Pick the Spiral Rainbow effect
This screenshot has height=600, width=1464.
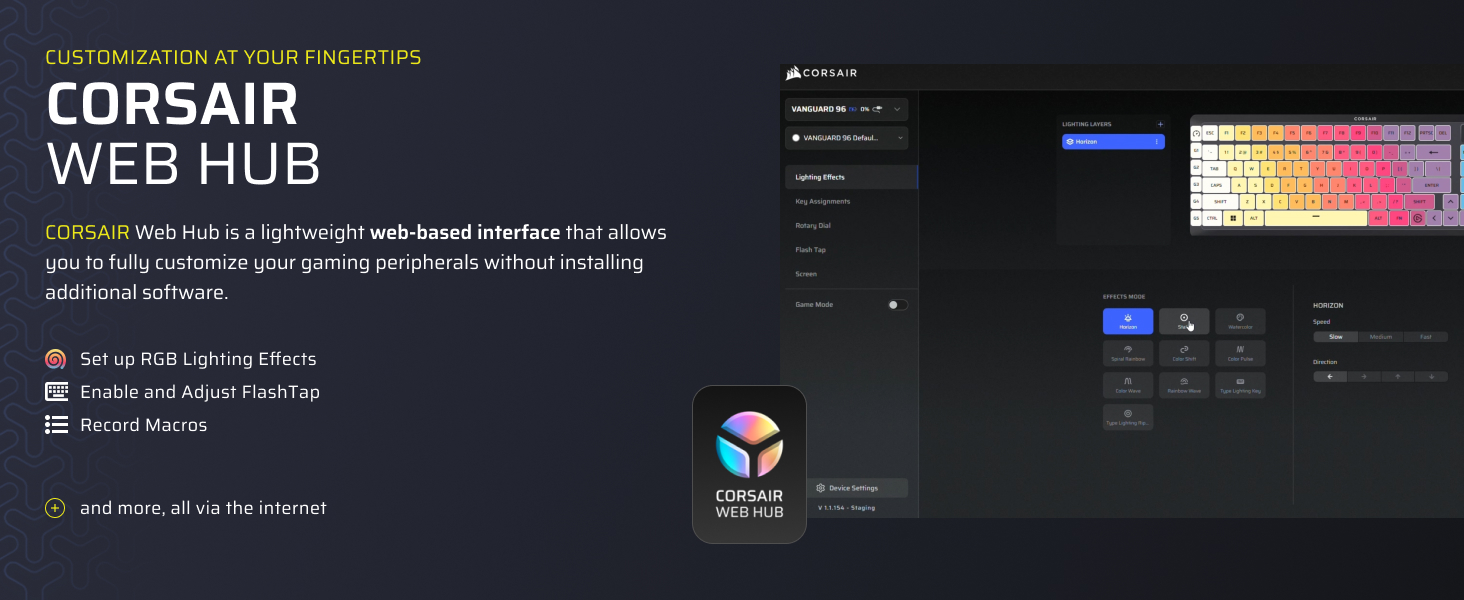(1128, 353)
